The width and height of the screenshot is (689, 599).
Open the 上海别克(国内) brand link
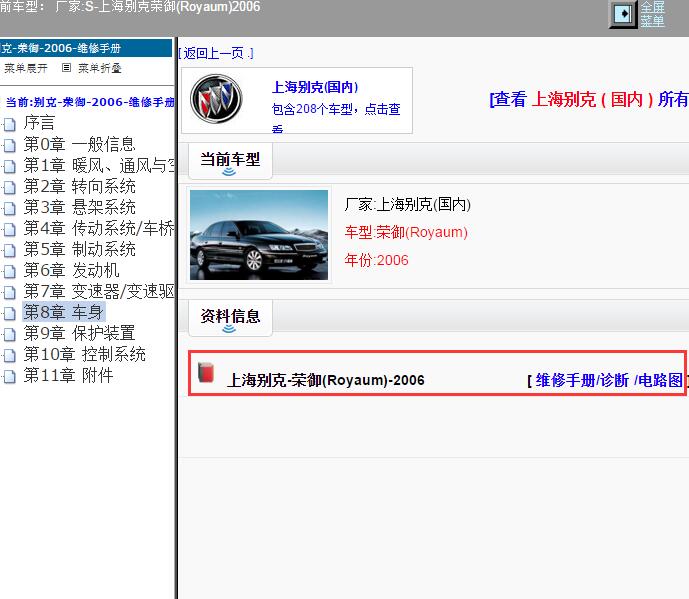pos(315,87)
